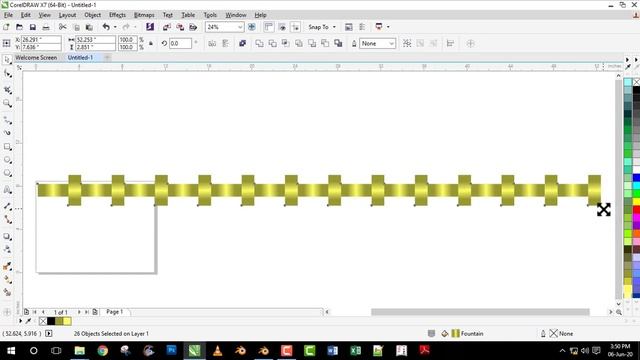Switch to the Welcome Screen tab
The height and width of the screenshot is (360, 640).
(x=36, y=58)
